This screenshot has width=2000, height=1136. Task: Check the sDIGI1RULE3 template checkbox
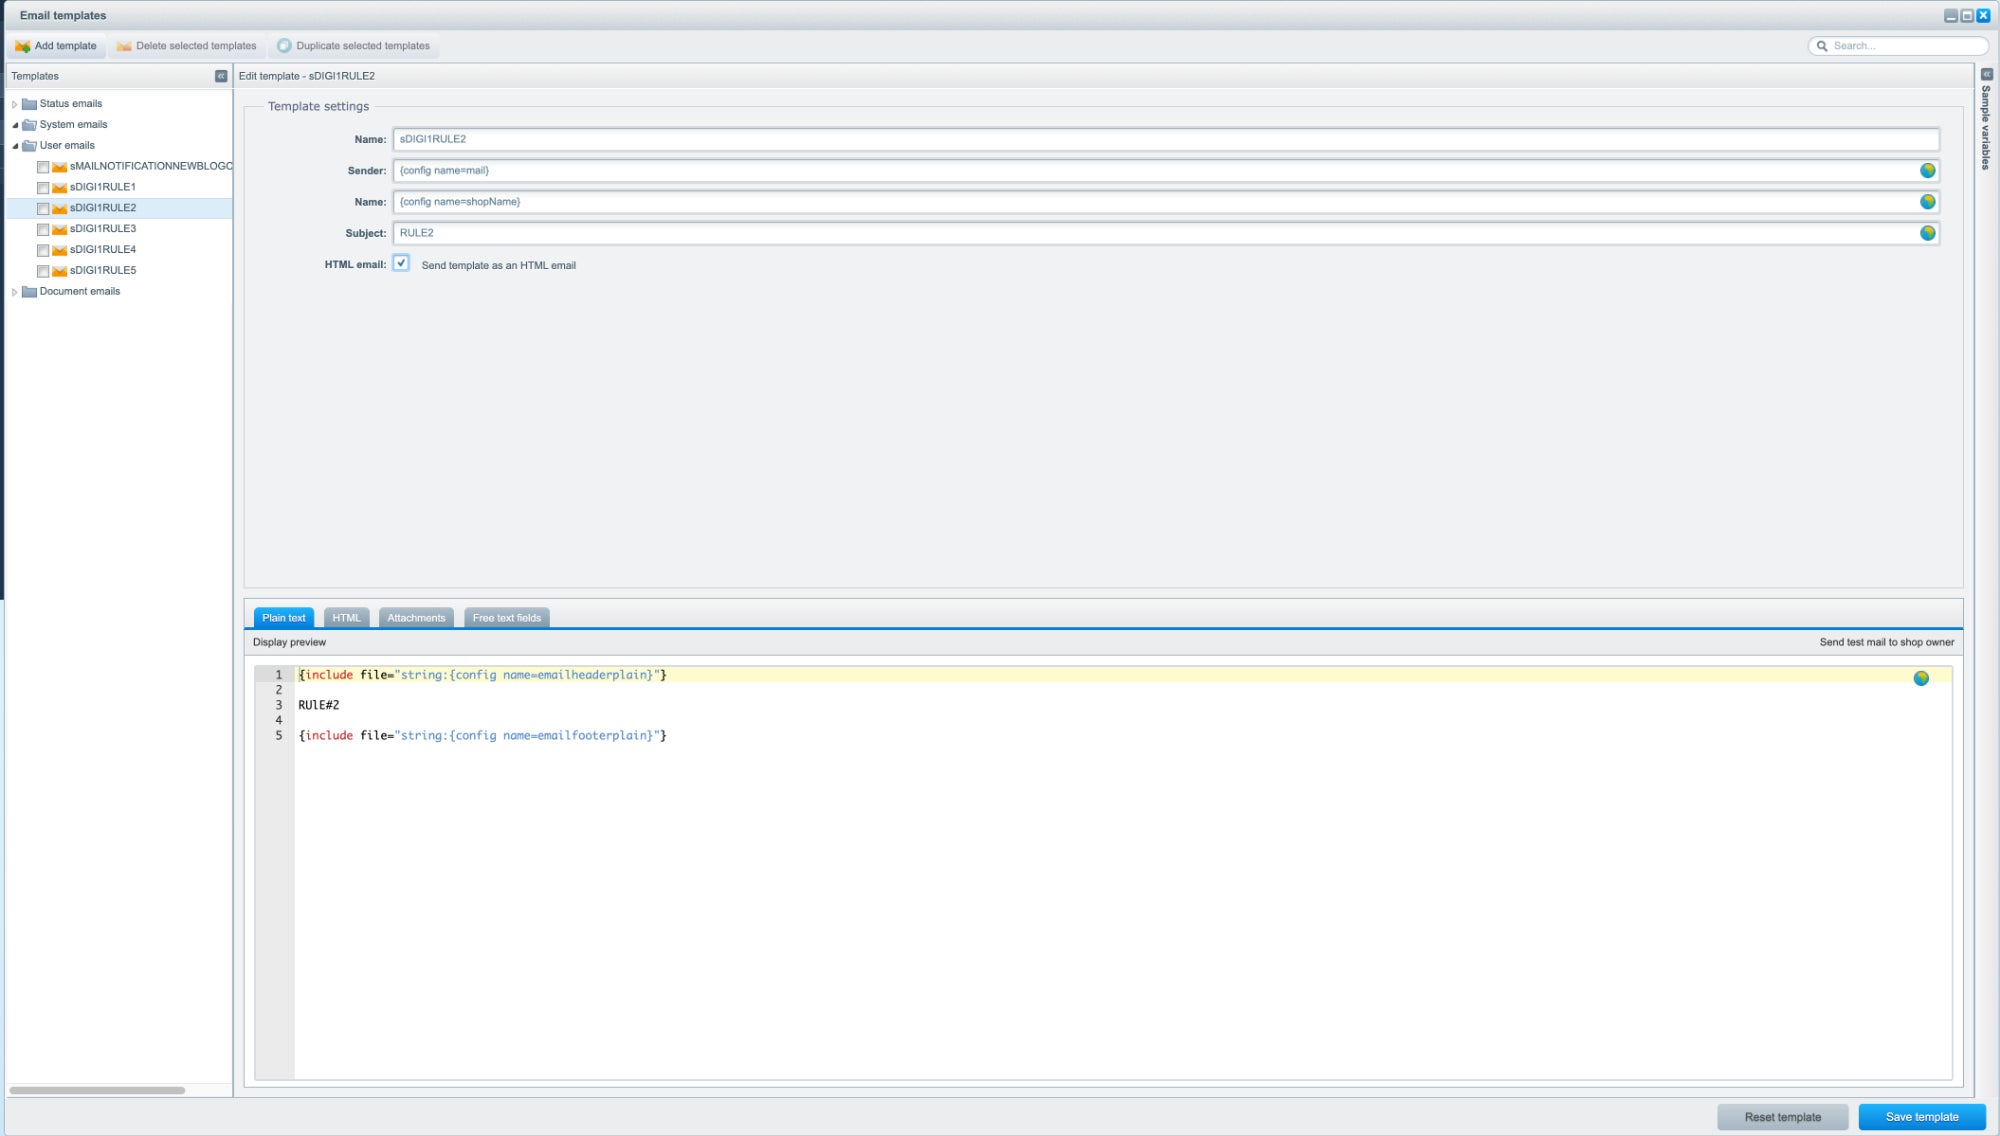click(x=43, y=229)
